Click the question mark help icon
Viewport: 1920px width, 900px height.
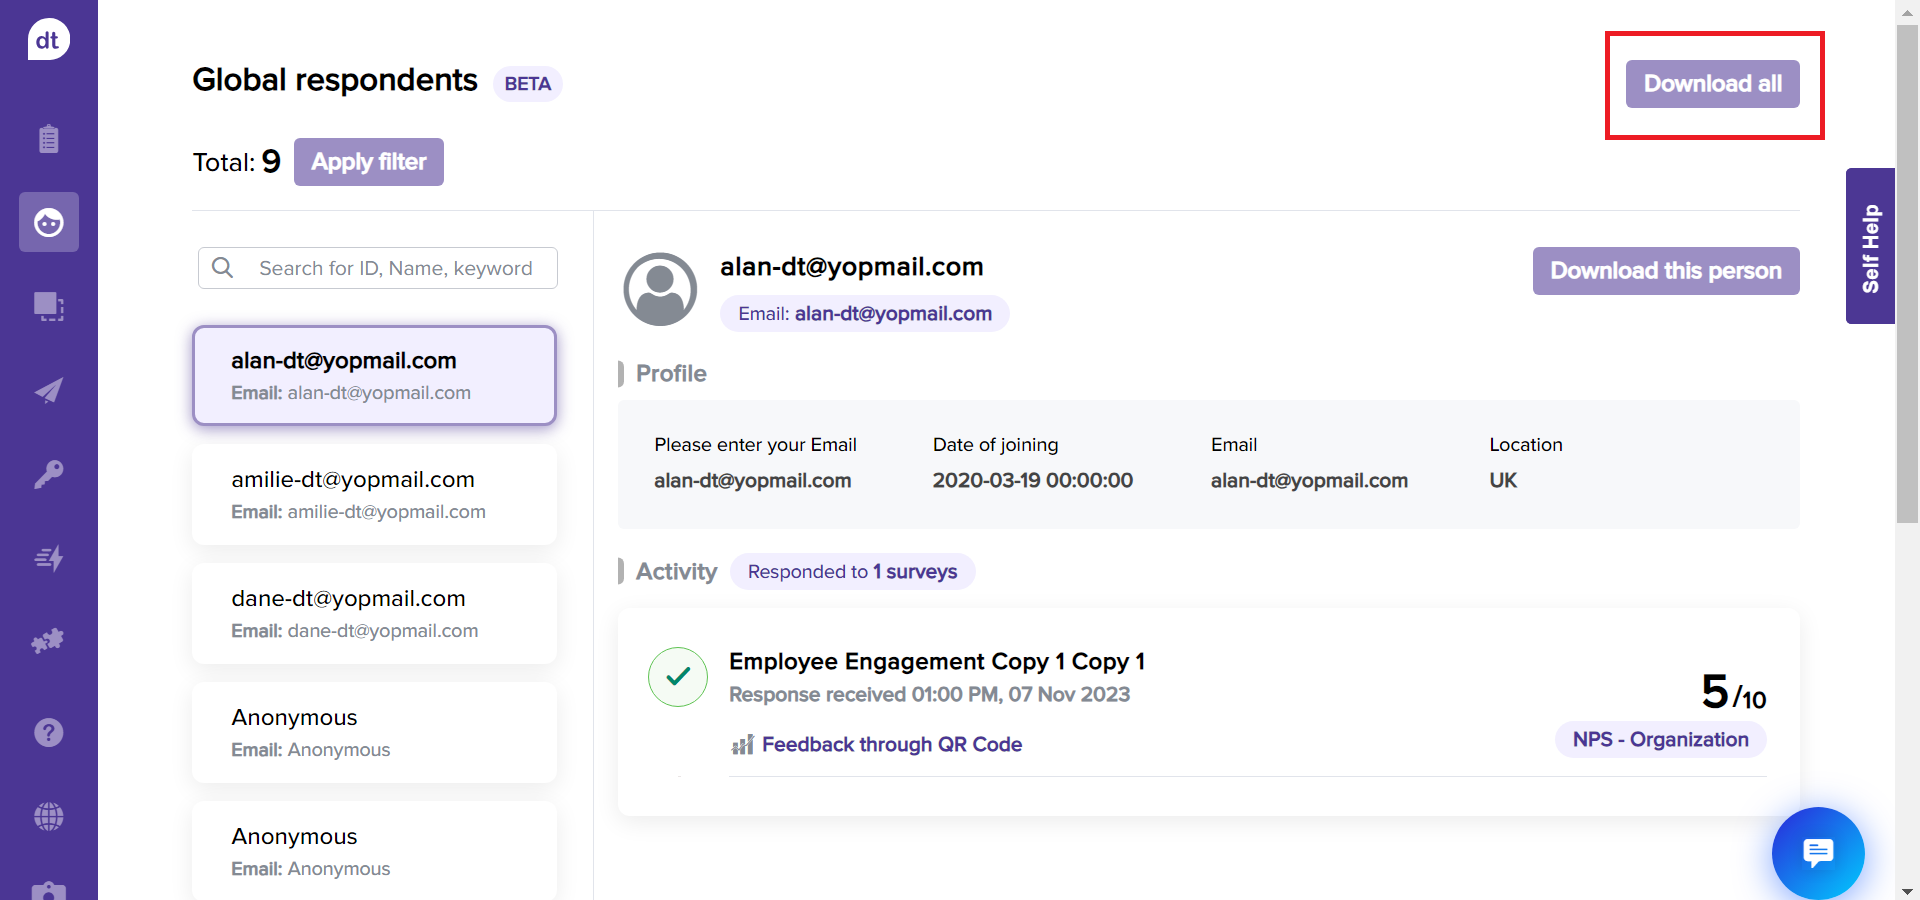[48, 733]
